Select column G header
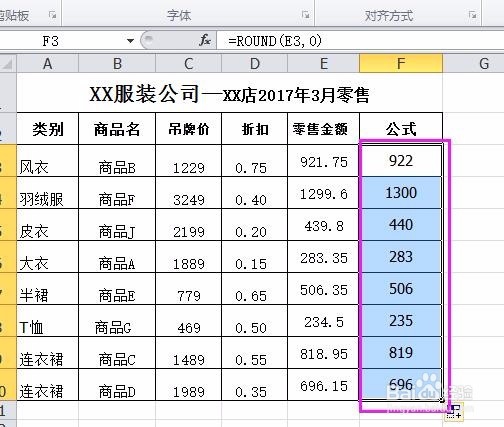Screen dimensions: 504x427 [474, 63]
